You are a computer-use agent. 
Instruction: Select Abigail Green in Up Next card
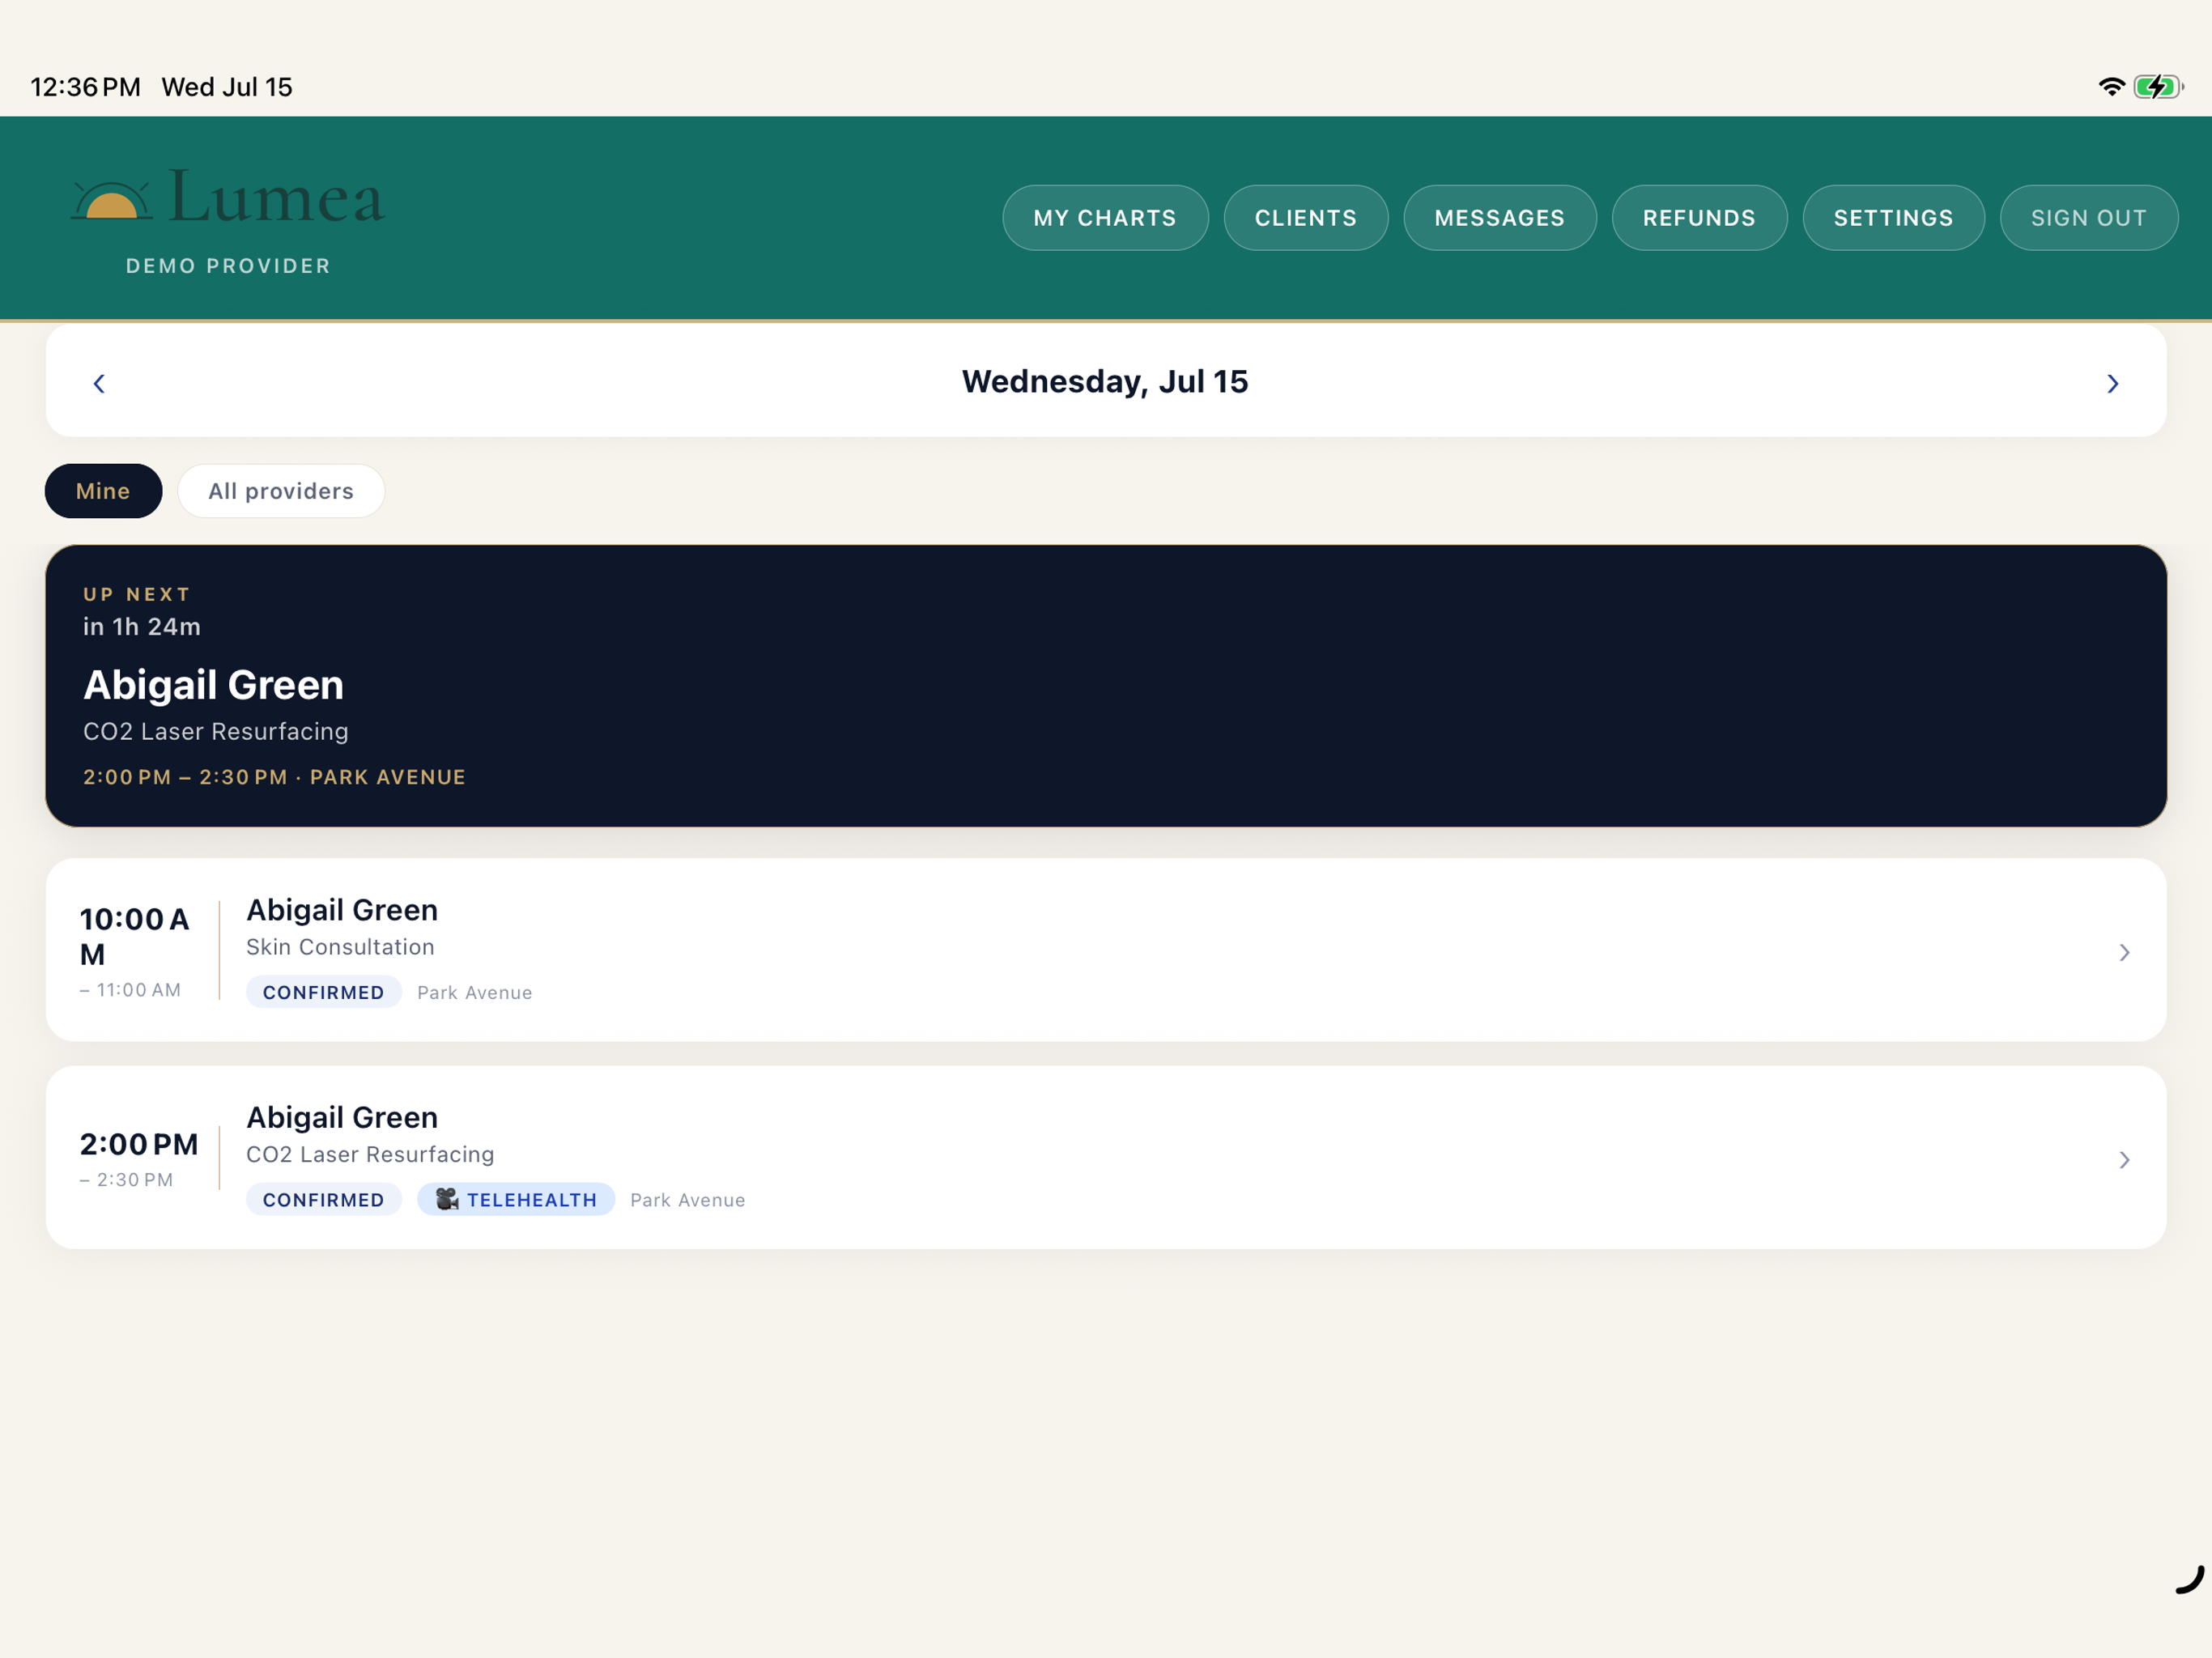[x=213, y=686]
